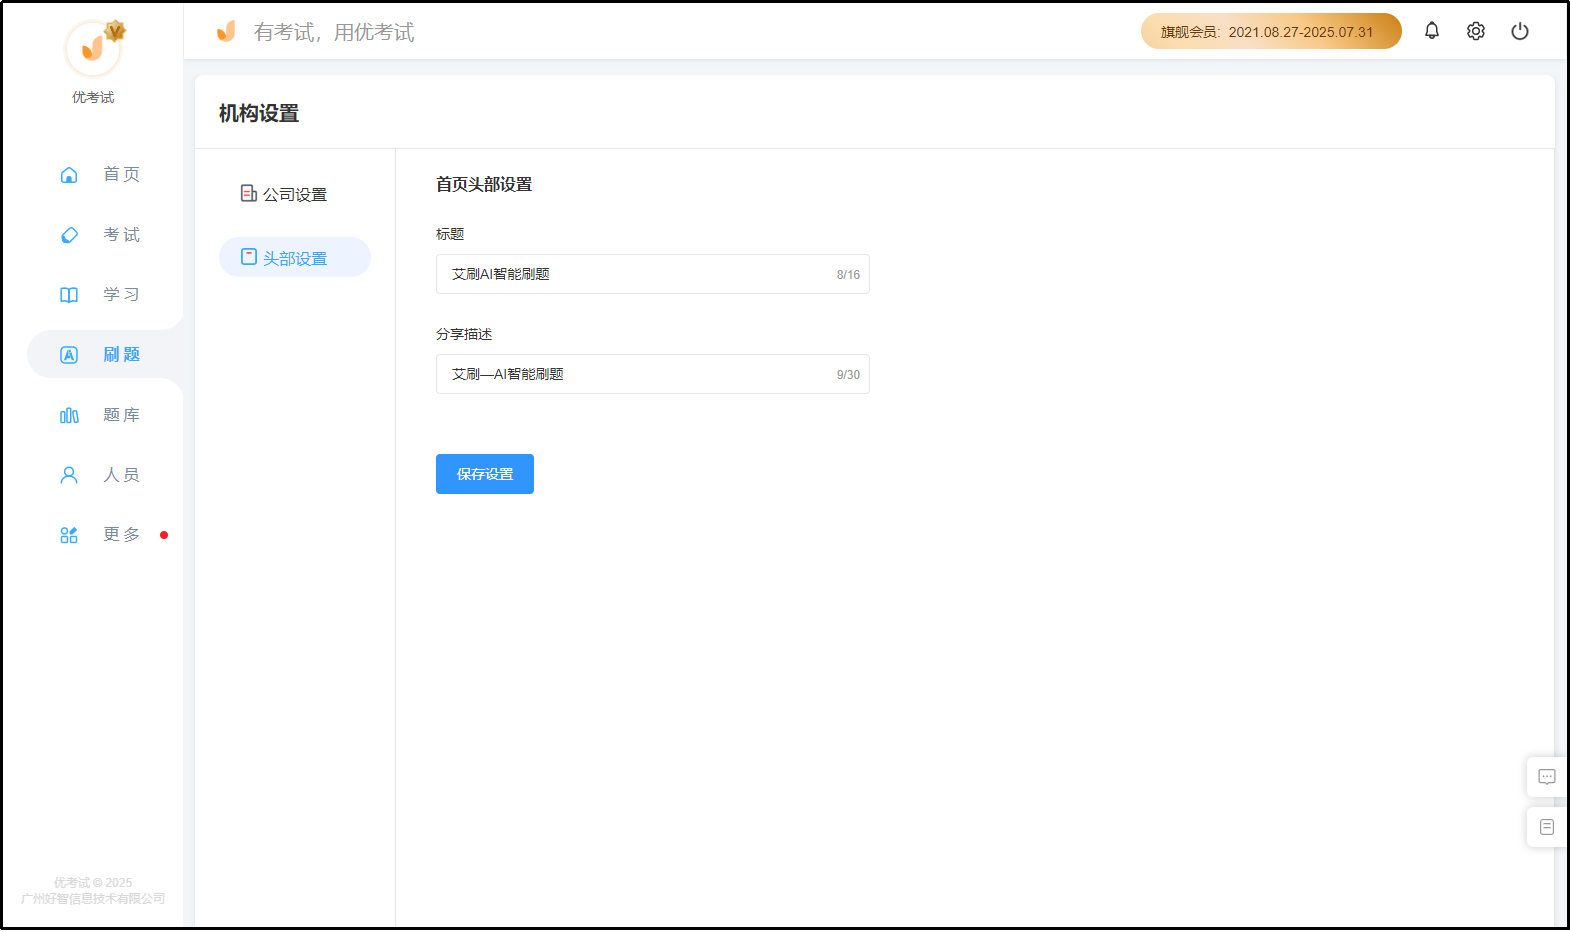Select the 头部设置 tab

pos(295,257)
